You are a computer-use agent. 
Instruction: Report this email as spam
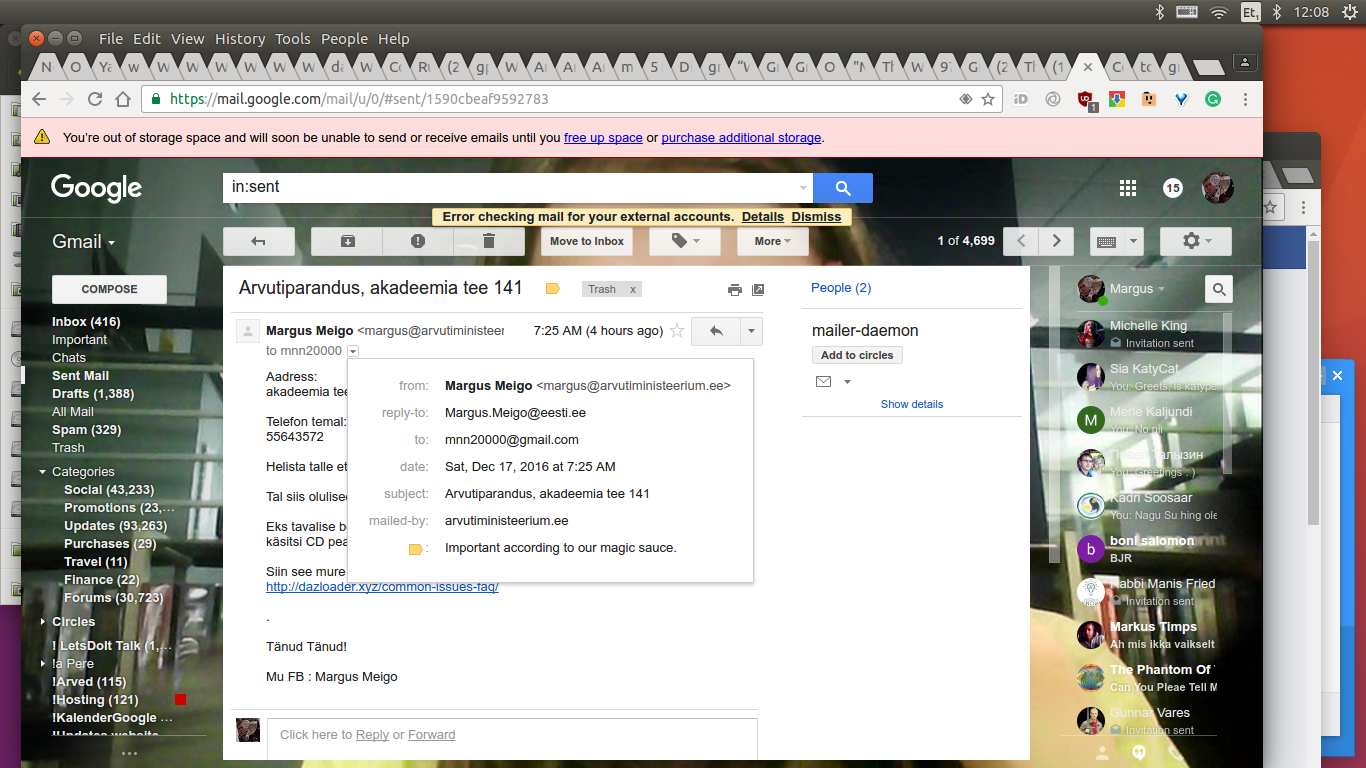418,241
